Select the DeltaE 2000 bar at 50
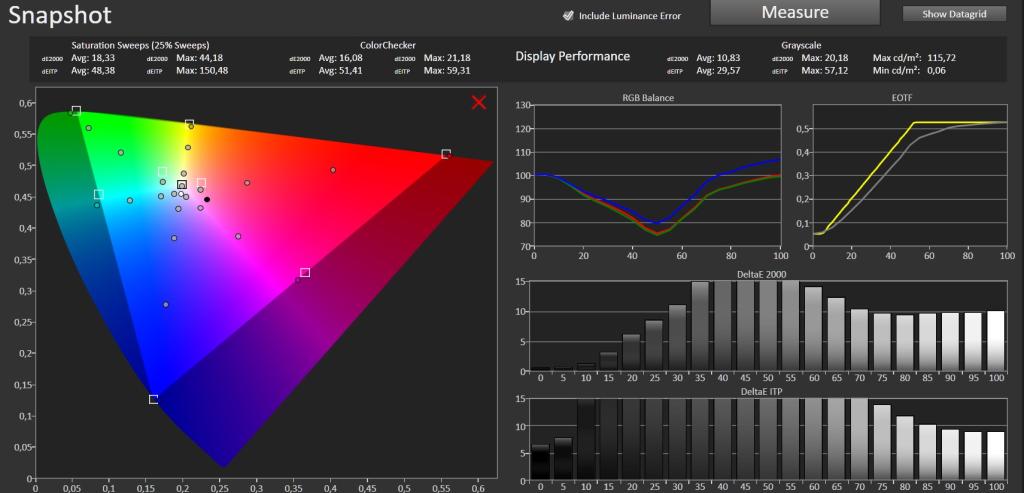This screenshot has height=493, width=1024. pyautogui.click(x=768, y=326)
